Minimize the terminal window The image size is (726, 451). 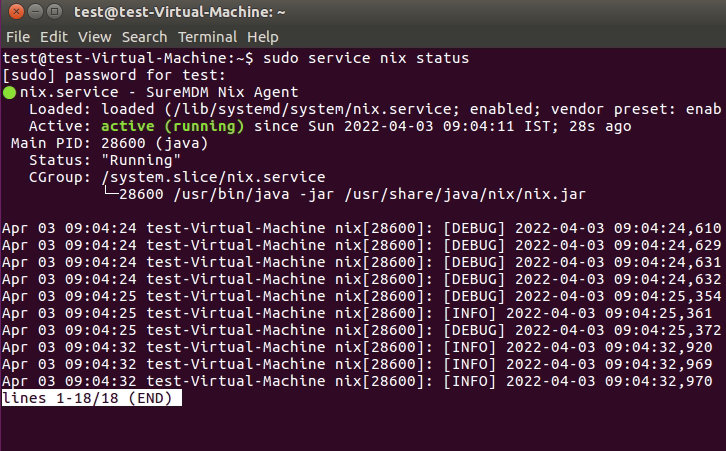click(x=36, y=12)
